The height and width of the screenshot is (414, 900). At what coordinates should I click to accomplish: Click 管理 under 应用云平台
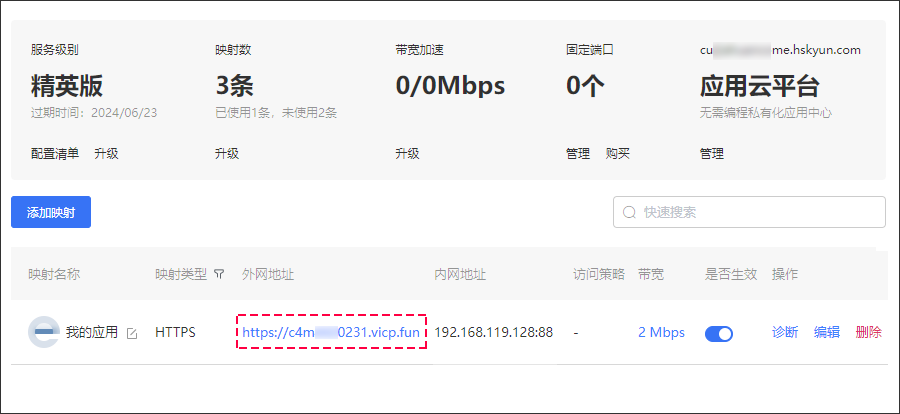(712, 153)
